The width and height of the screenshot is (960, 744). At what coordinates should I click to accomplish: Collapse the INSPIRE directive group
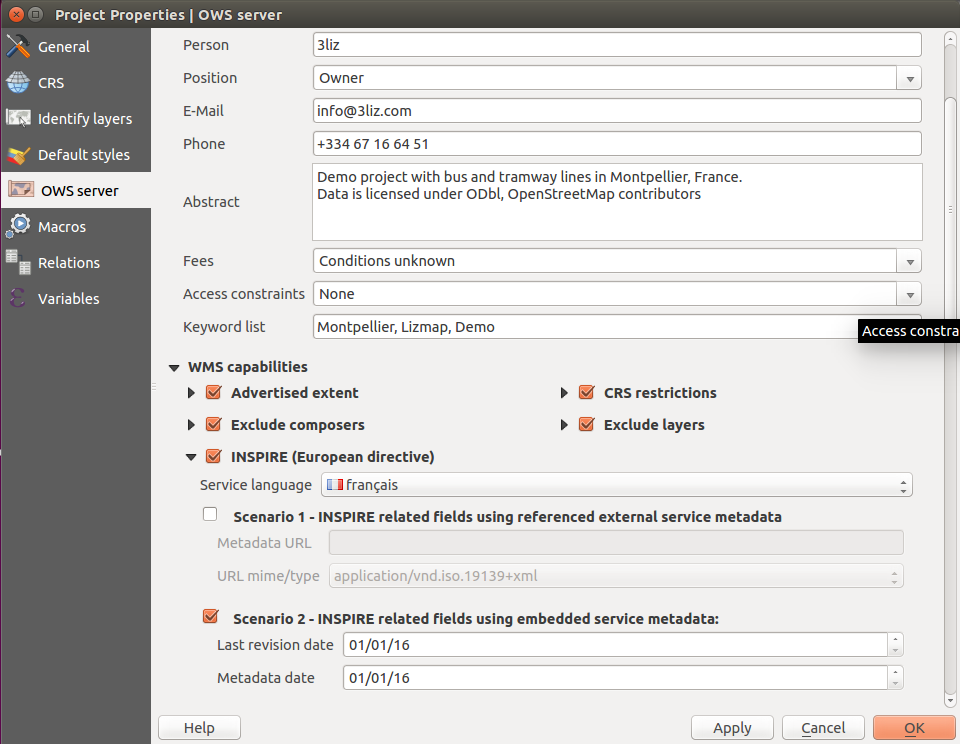[191, 457]
